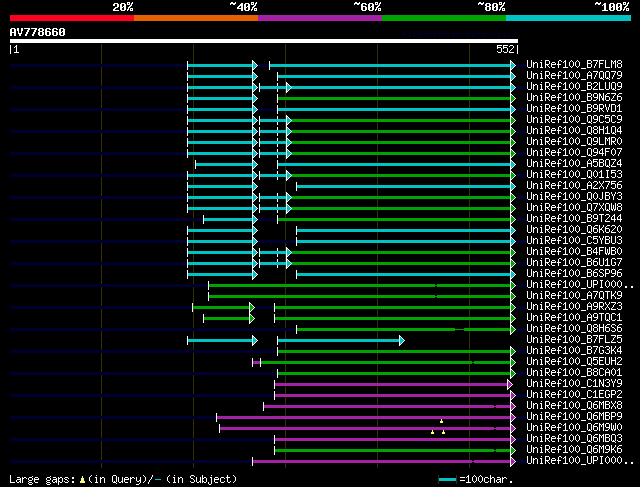Open the UniRef100_B7FLM8 hit
640x487 pixels.
[574, 64]
